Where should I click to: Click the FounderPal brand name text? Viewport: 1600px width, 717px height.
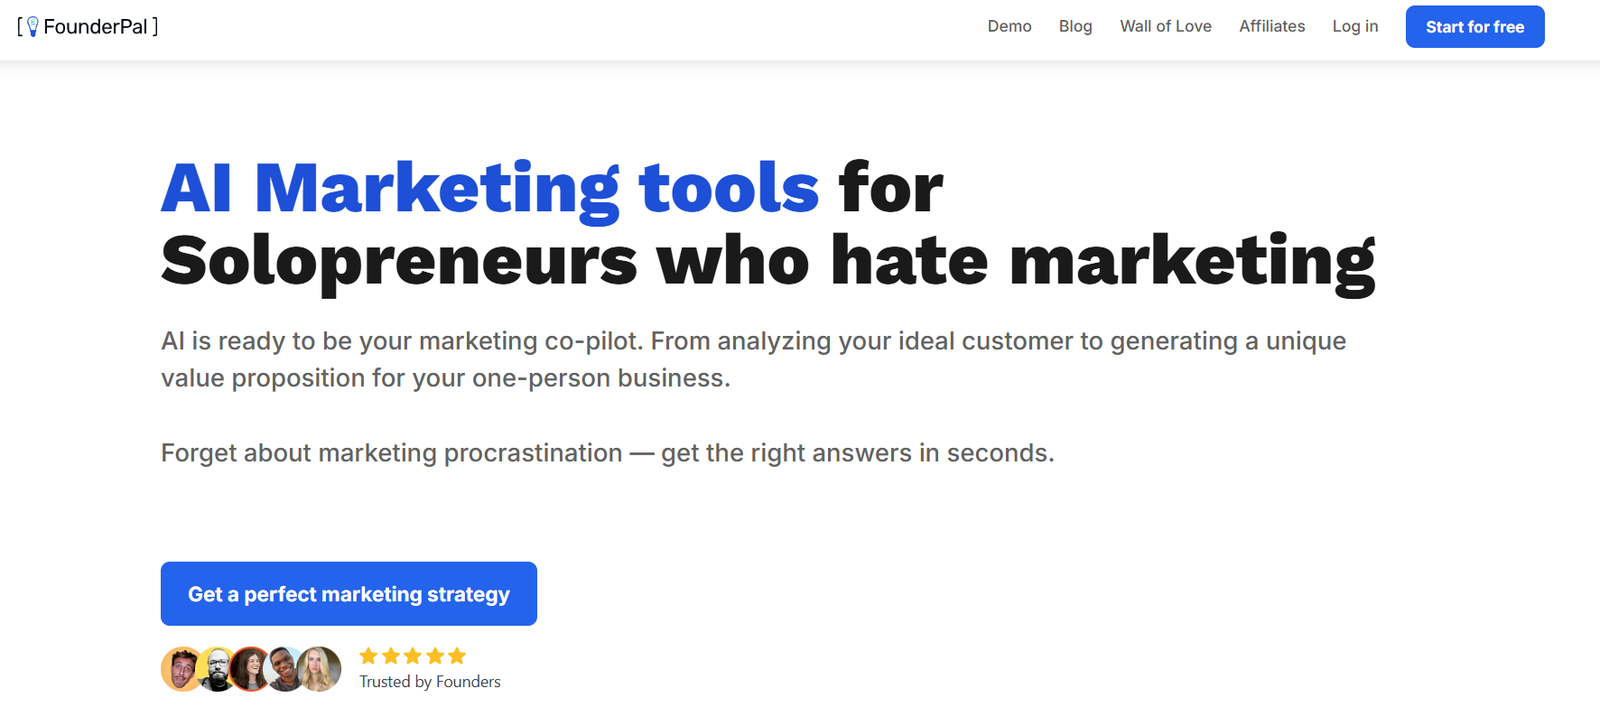click(96, 27)
